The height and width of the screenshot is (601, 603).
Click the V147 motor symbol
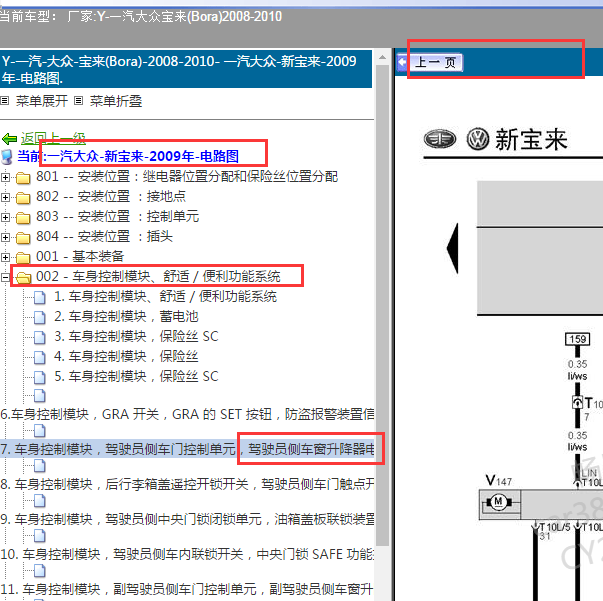click(499, 502)
